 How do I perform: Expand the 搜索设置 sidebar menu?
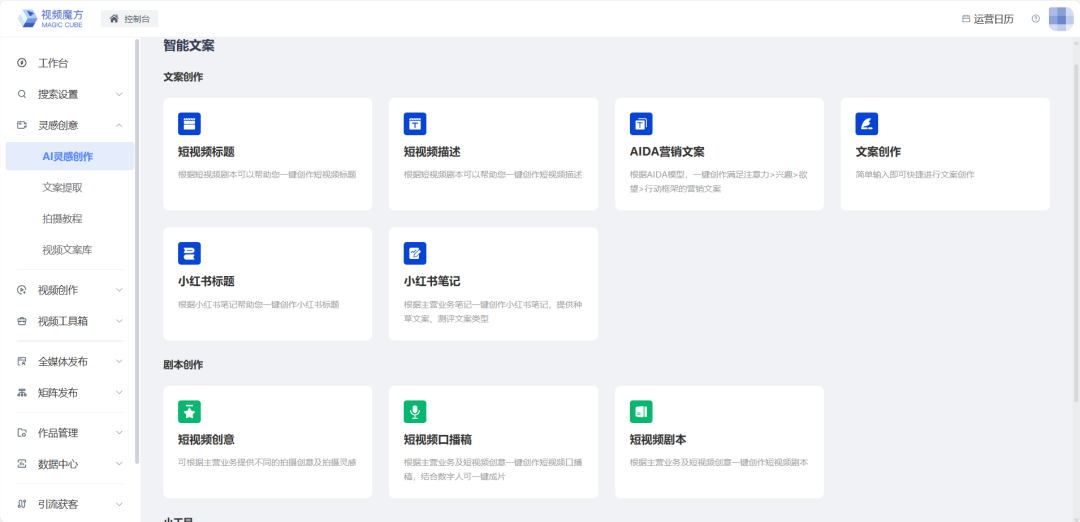click(68, 94)
